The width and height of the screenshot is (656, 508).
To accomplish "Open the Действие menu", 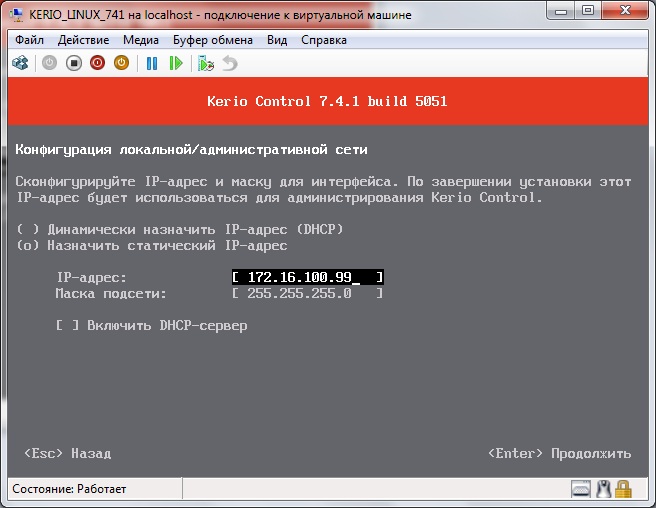I will pos(83,40).
